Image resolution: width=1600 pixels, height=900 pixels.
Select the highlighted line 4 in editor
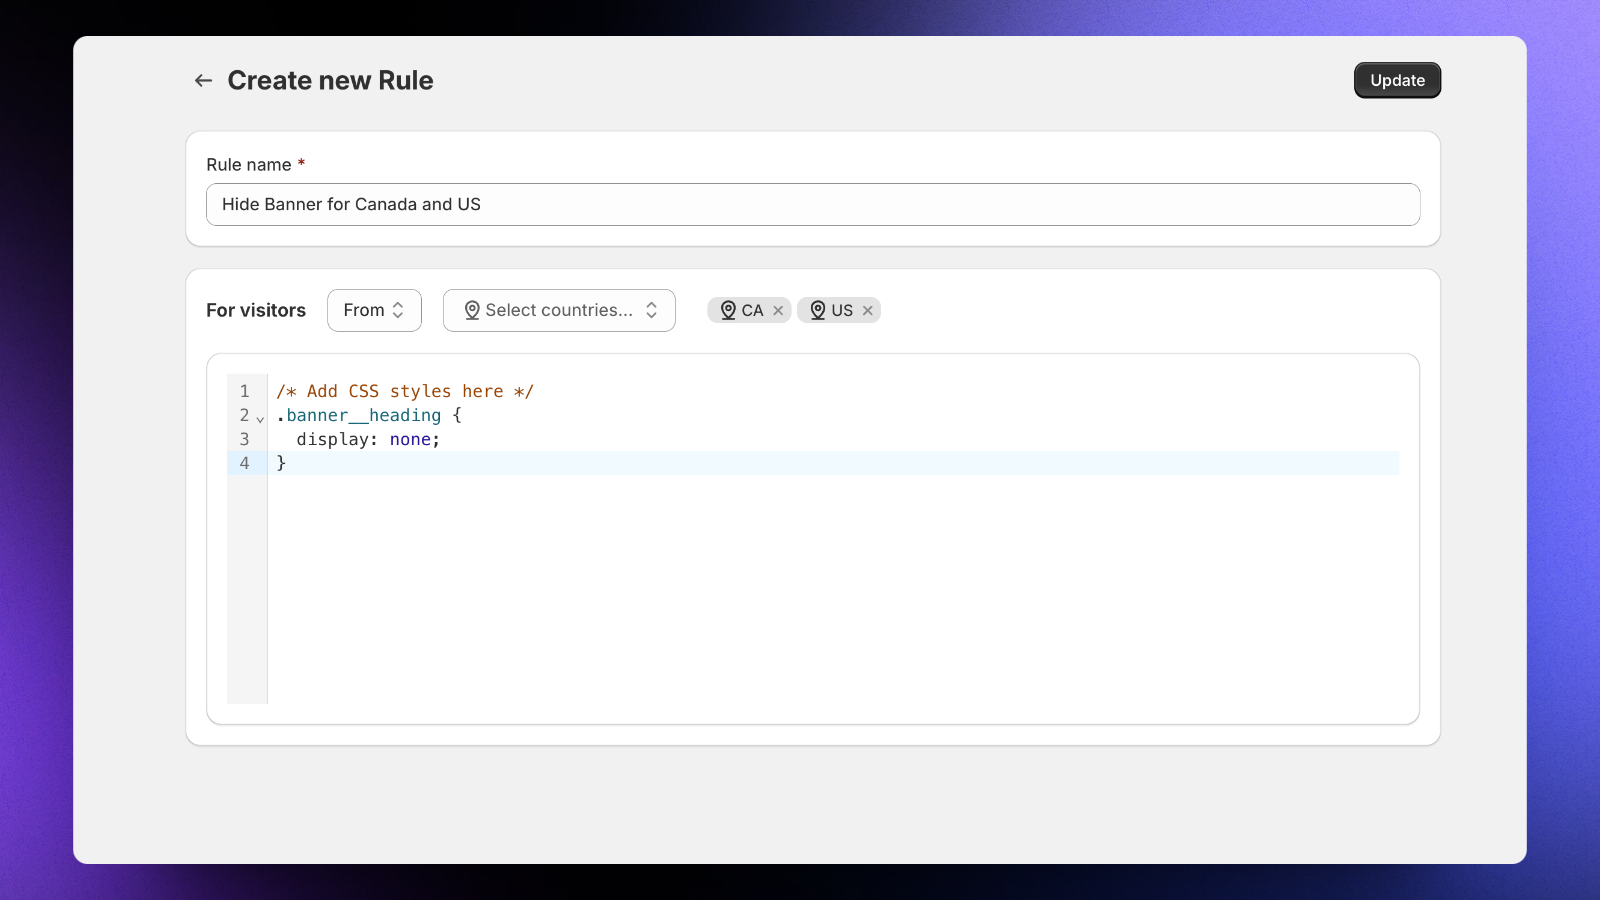point(800,463)
